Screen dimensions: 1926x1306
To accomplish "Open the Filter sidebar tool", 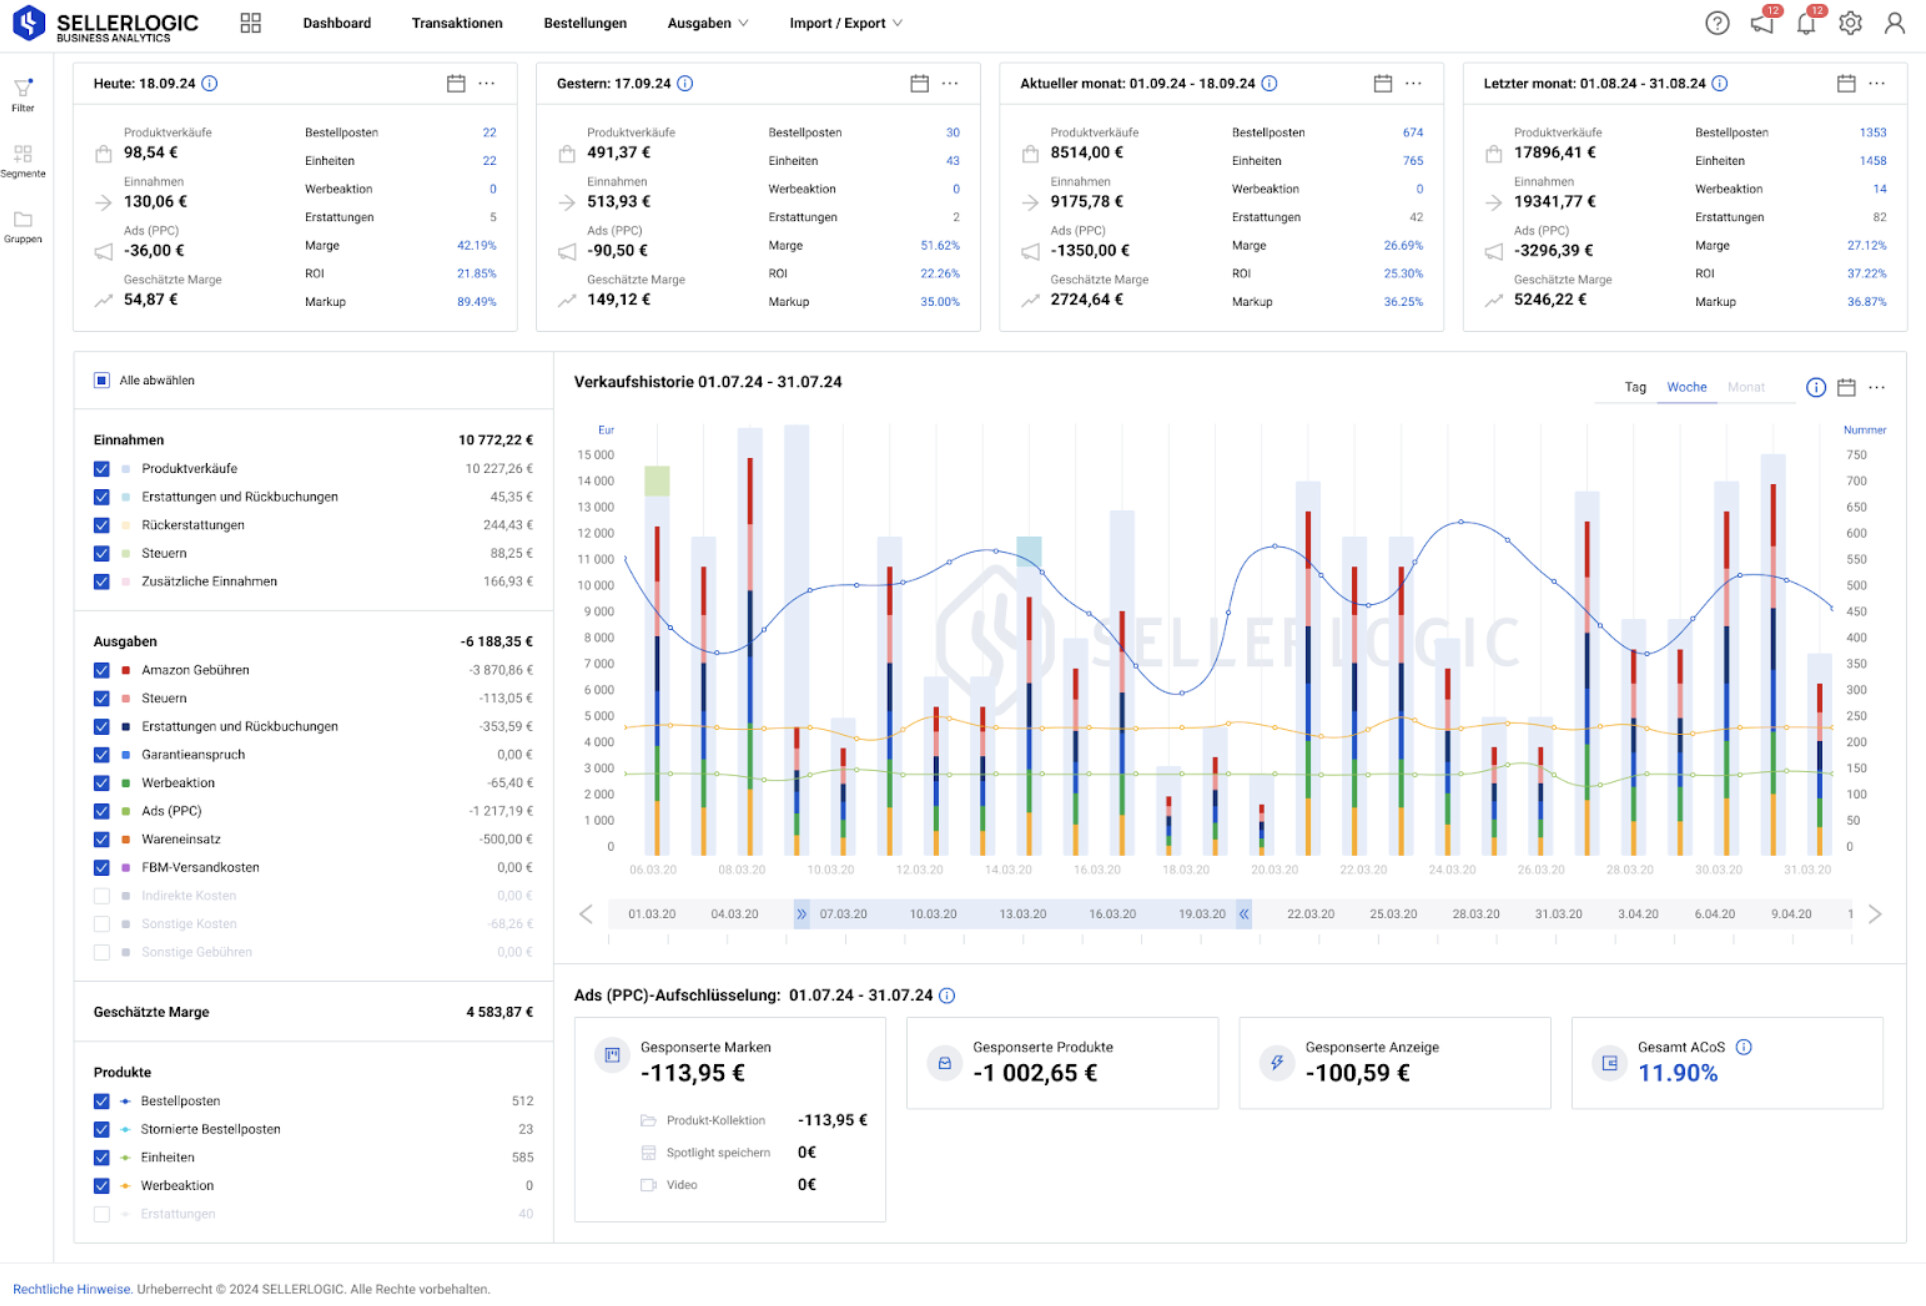I will point(22,95).
